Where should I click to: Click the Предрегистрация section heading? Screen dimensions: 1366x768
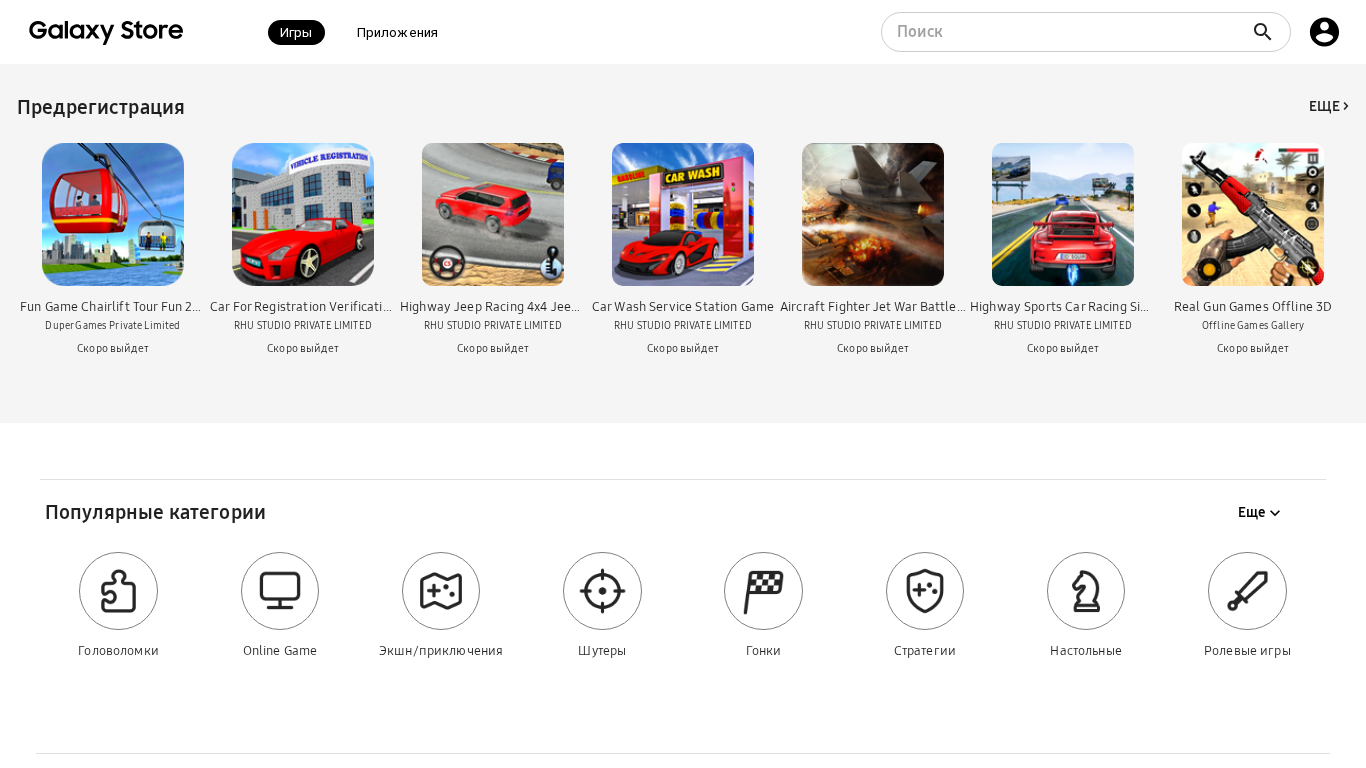tap(101, 107)
